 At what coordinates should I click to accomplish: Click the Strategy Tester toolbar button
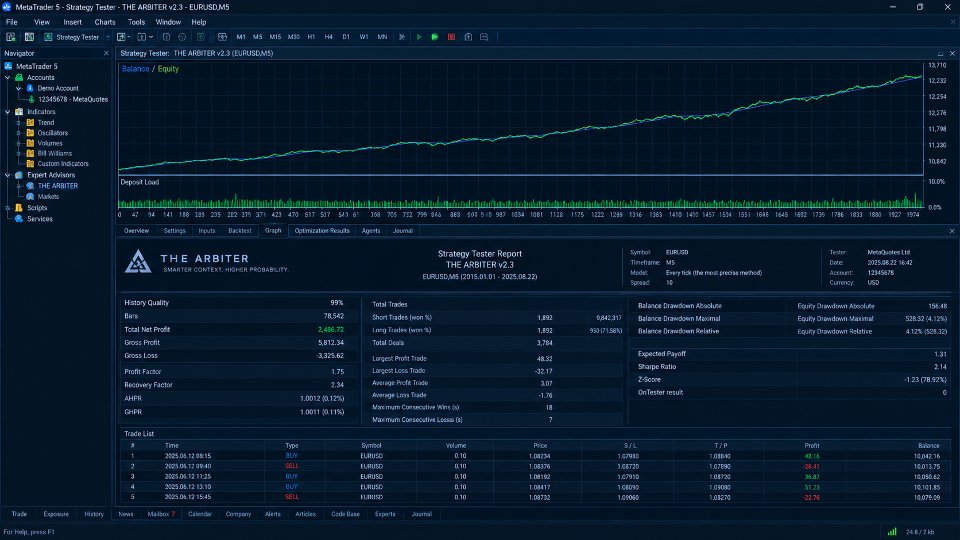pos(72,37)
